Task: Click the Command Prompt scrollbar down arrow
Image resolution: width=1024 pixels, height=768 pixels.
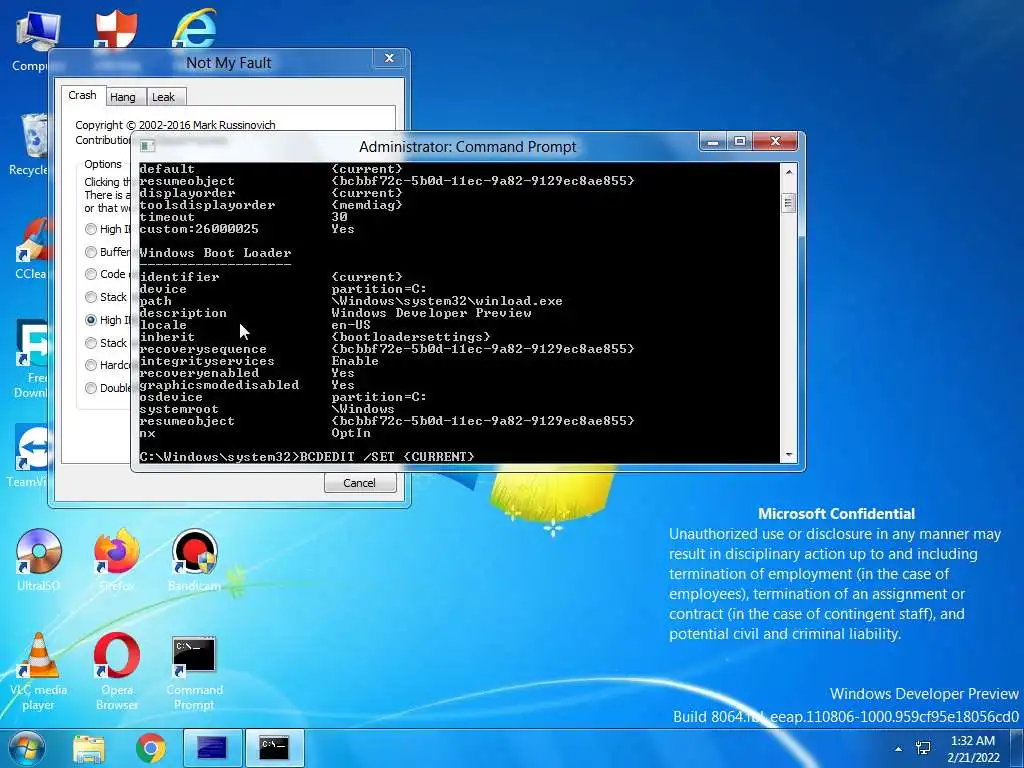Action: 789,455
